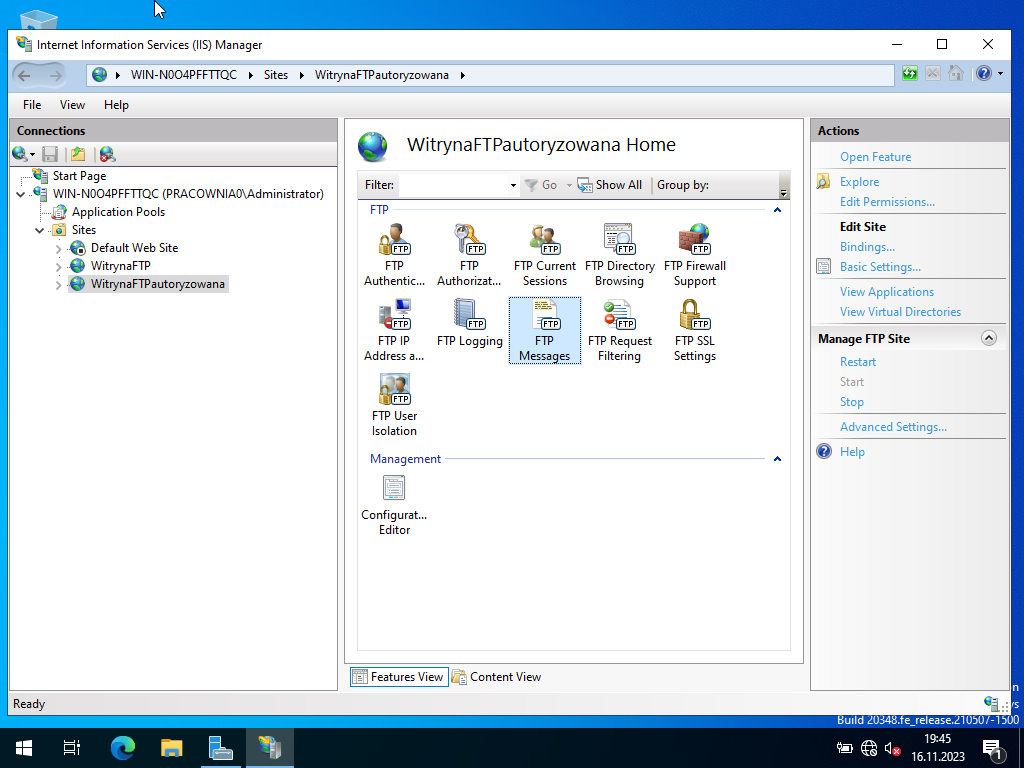Viewport: 1024px width, 768px height.
Task: Select Application Pools in the tree
Action: (118, 212)
